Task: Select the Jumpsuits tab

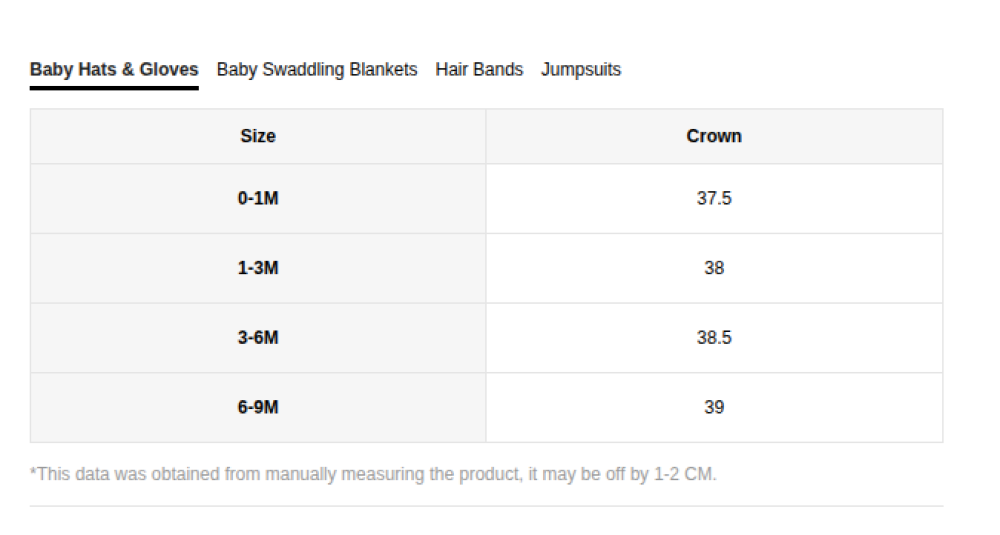Action: click(x=581, y=70)
